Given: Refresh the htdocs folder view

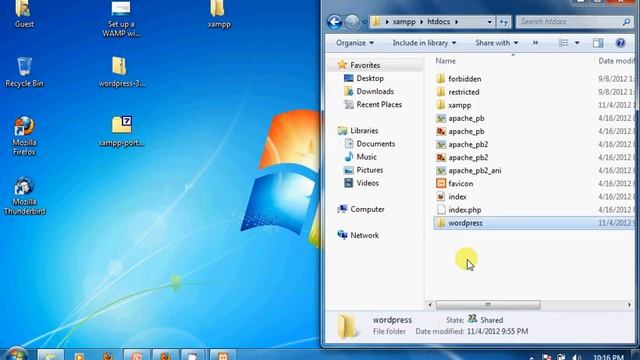Looking at the screenshot, I should pos(504,22).
